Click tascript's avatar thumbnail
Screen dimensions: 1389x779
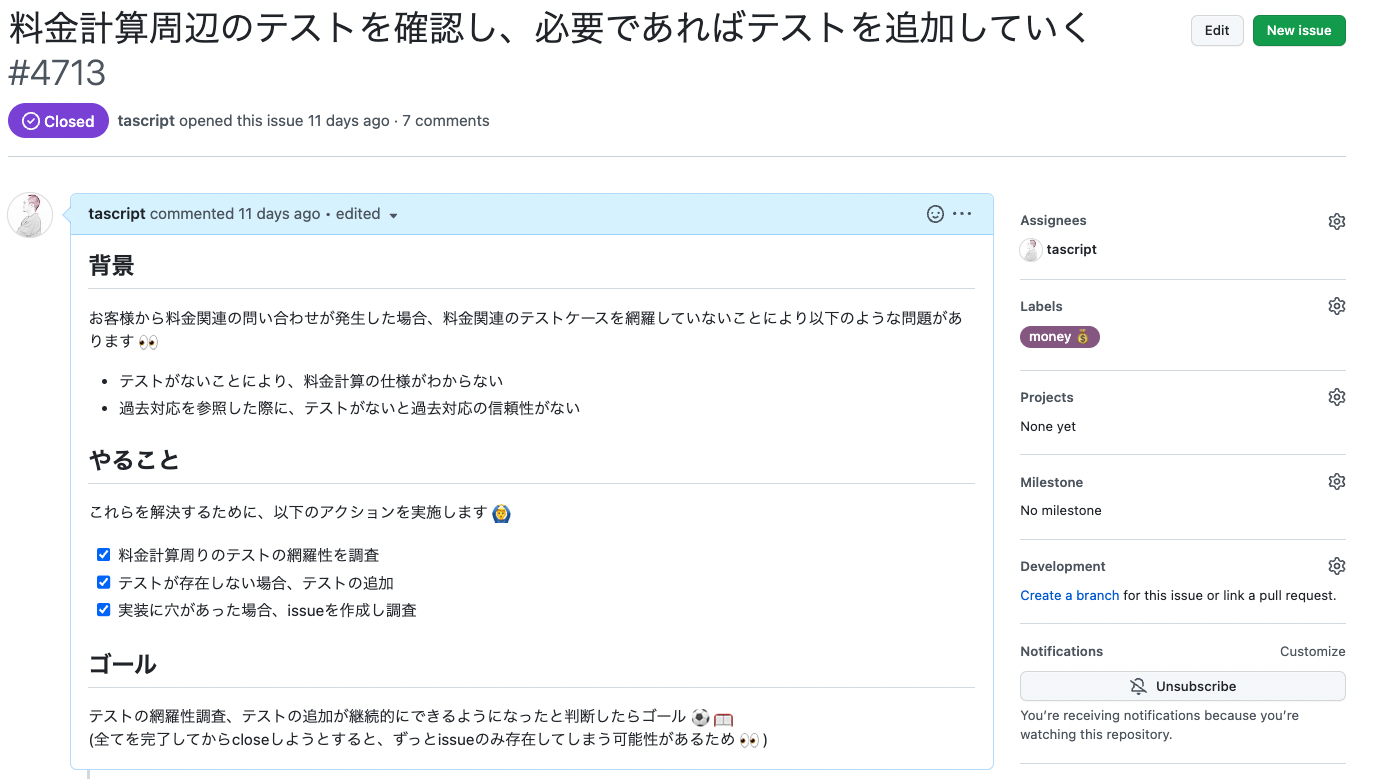(x=29, y=214)
